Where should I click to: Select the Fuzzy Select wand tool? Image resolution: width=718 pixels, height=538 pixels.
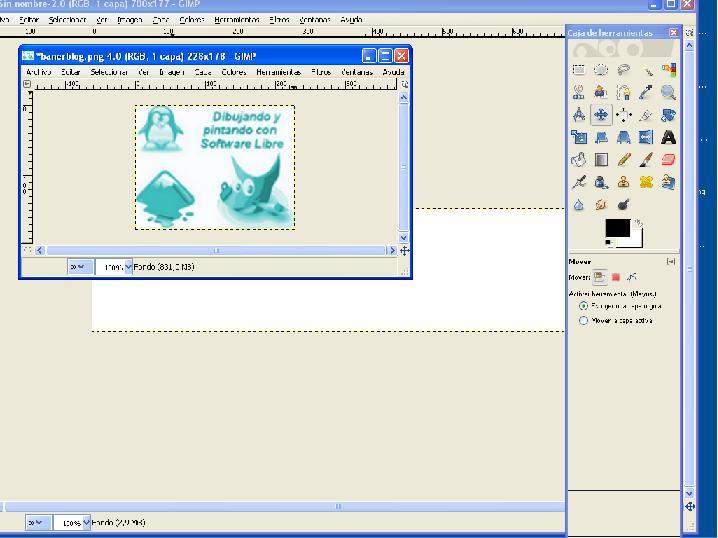tap(646, 70)
